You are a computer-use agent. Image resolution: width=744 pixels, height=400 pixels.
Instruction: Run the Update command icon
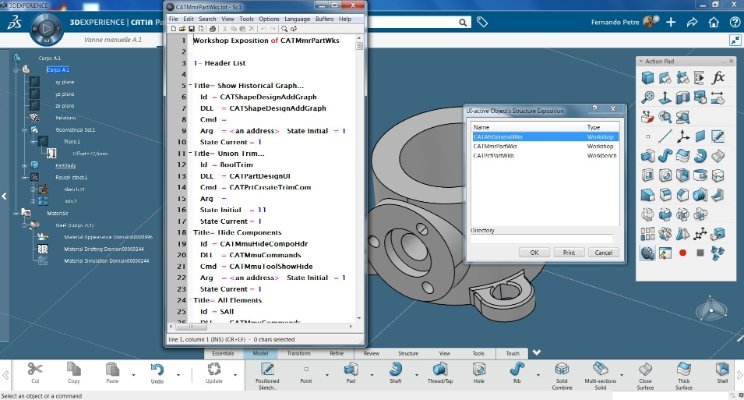click(x=214, y=369)
